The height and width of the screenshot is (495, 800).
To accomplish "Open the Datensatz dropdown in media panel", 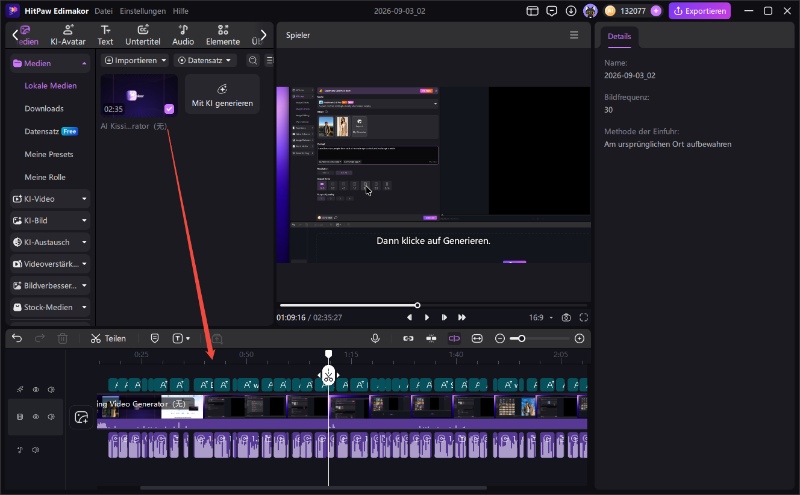I will point(205,60).
